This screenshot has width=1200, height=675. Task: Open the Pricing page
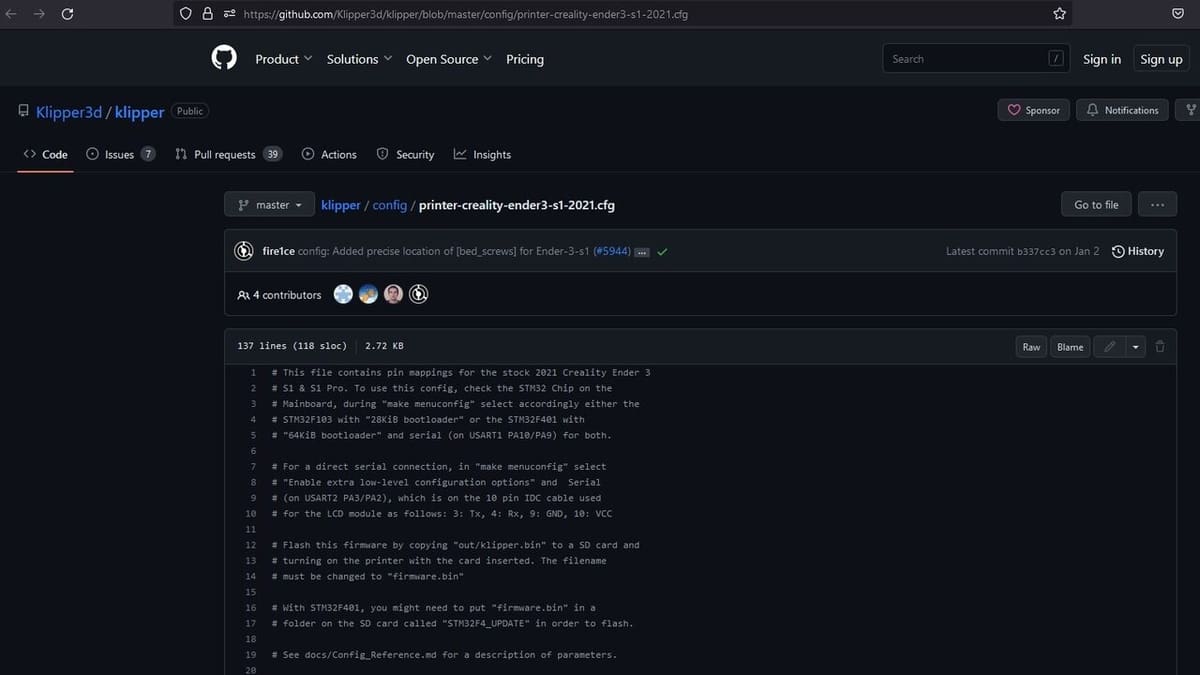[x=525, y=59]
